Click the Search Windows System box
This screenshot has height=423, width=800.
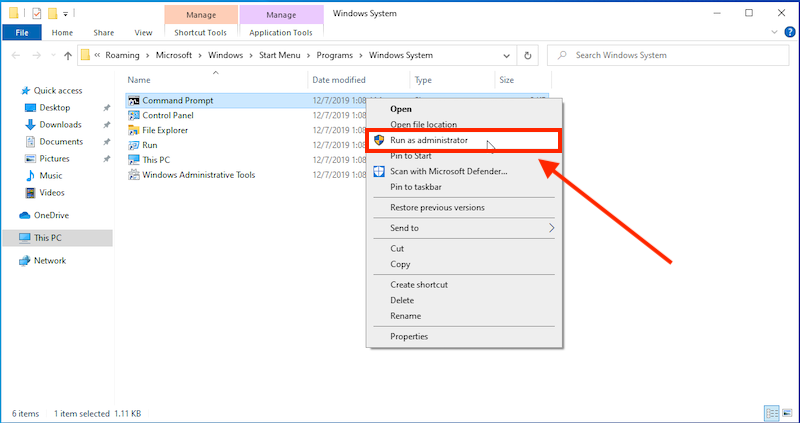pyautogui.click(x=668, y=56)
